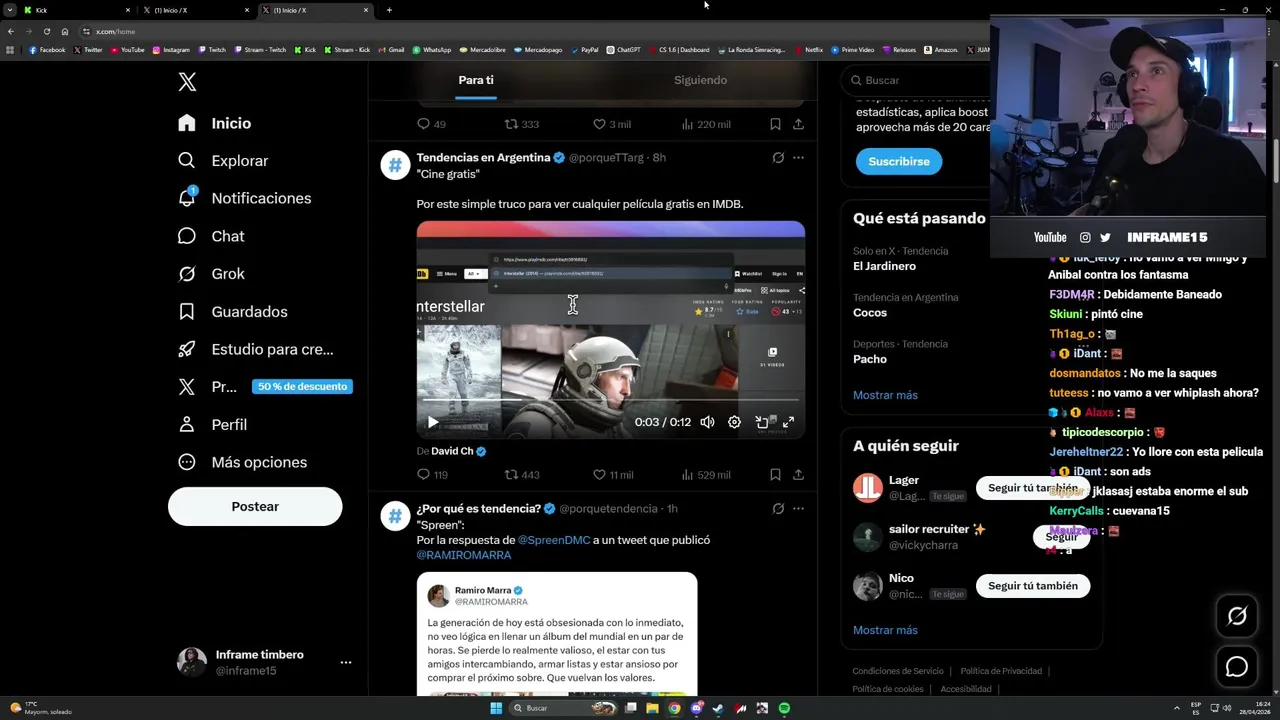Open the floating messages button
1280x720 pixels.
[1237, 667]
